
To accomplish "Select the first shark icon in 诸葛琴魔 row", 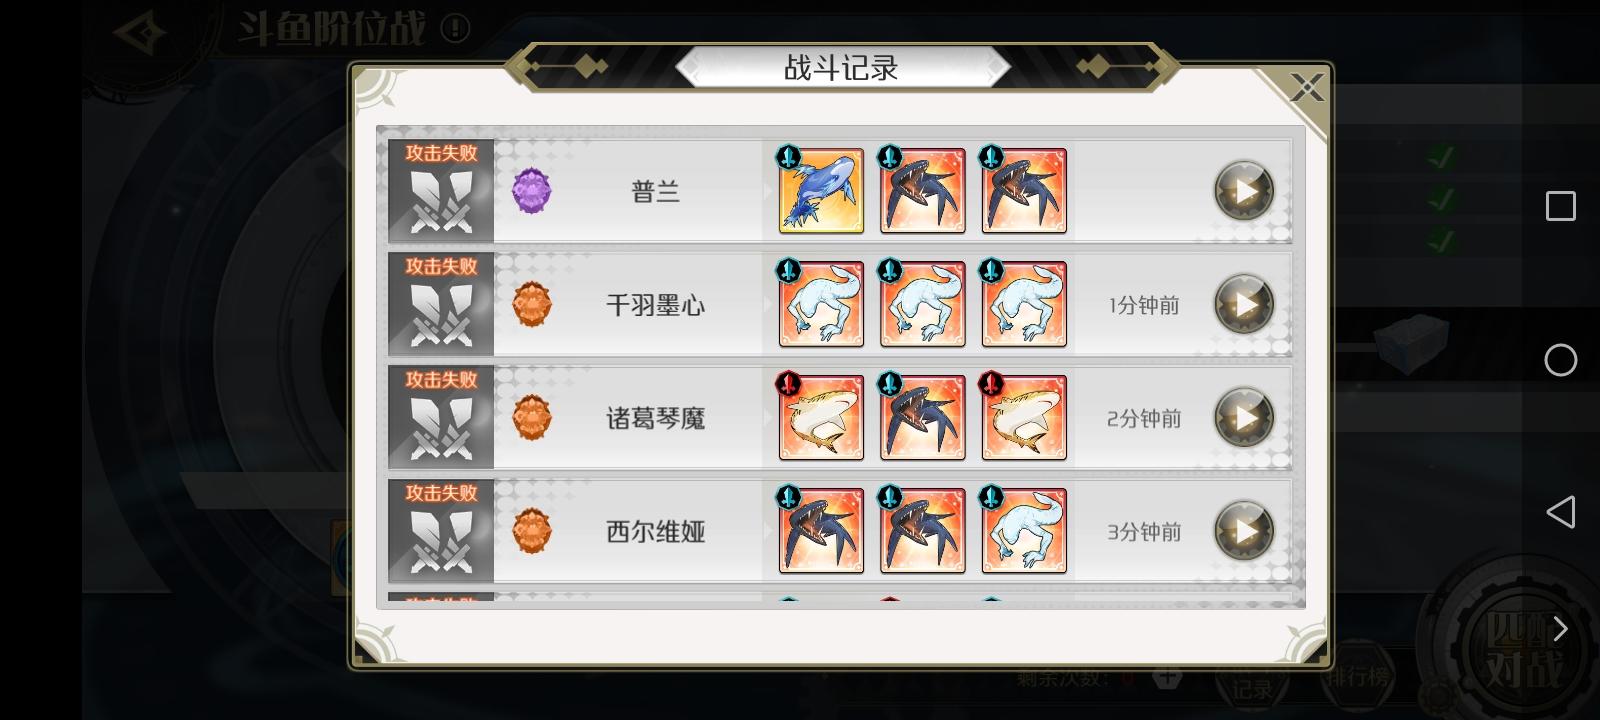I will tap(821, 417).
